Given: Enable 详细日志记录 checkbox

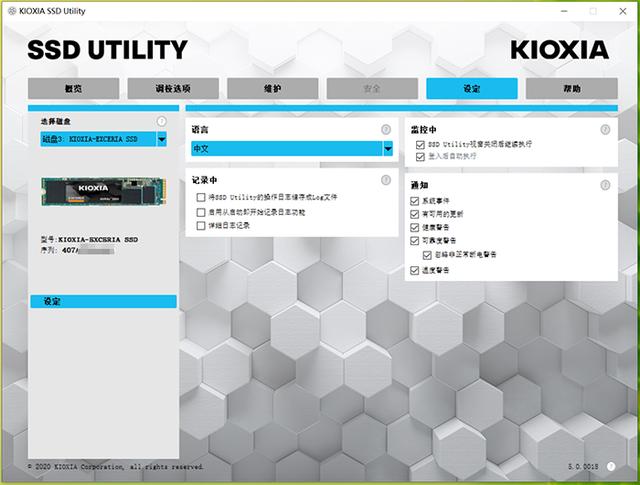Looking at the screenshot, I should [x=200, y=225].
